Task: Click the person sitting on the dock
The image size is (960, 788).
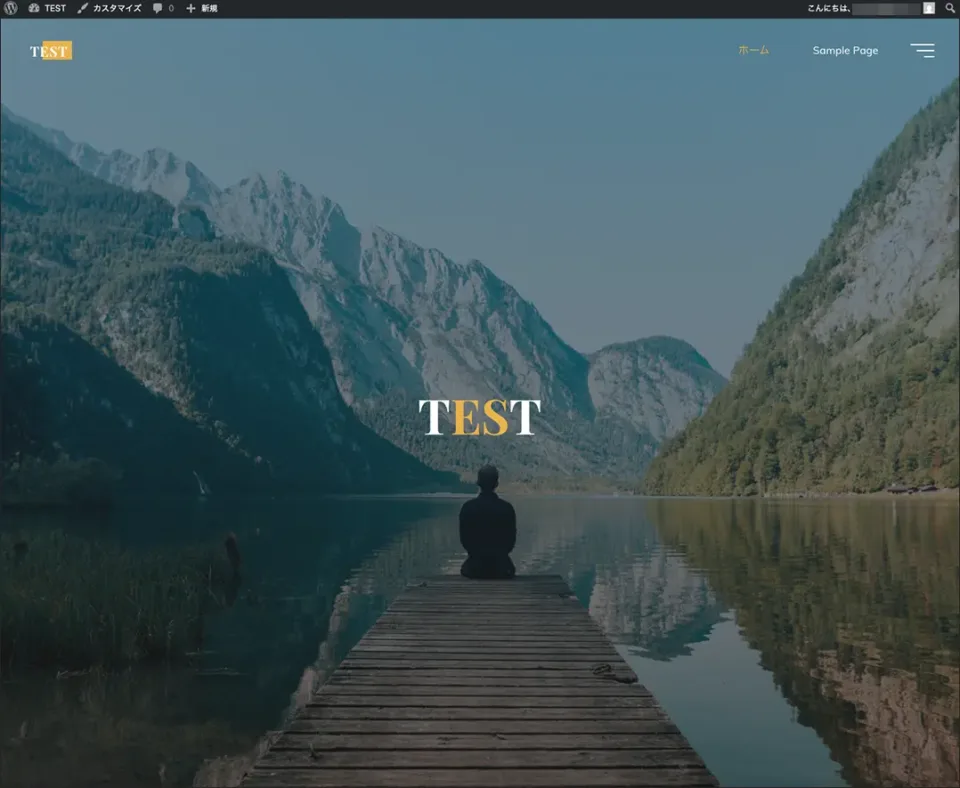Action: (x=487, y=525)
